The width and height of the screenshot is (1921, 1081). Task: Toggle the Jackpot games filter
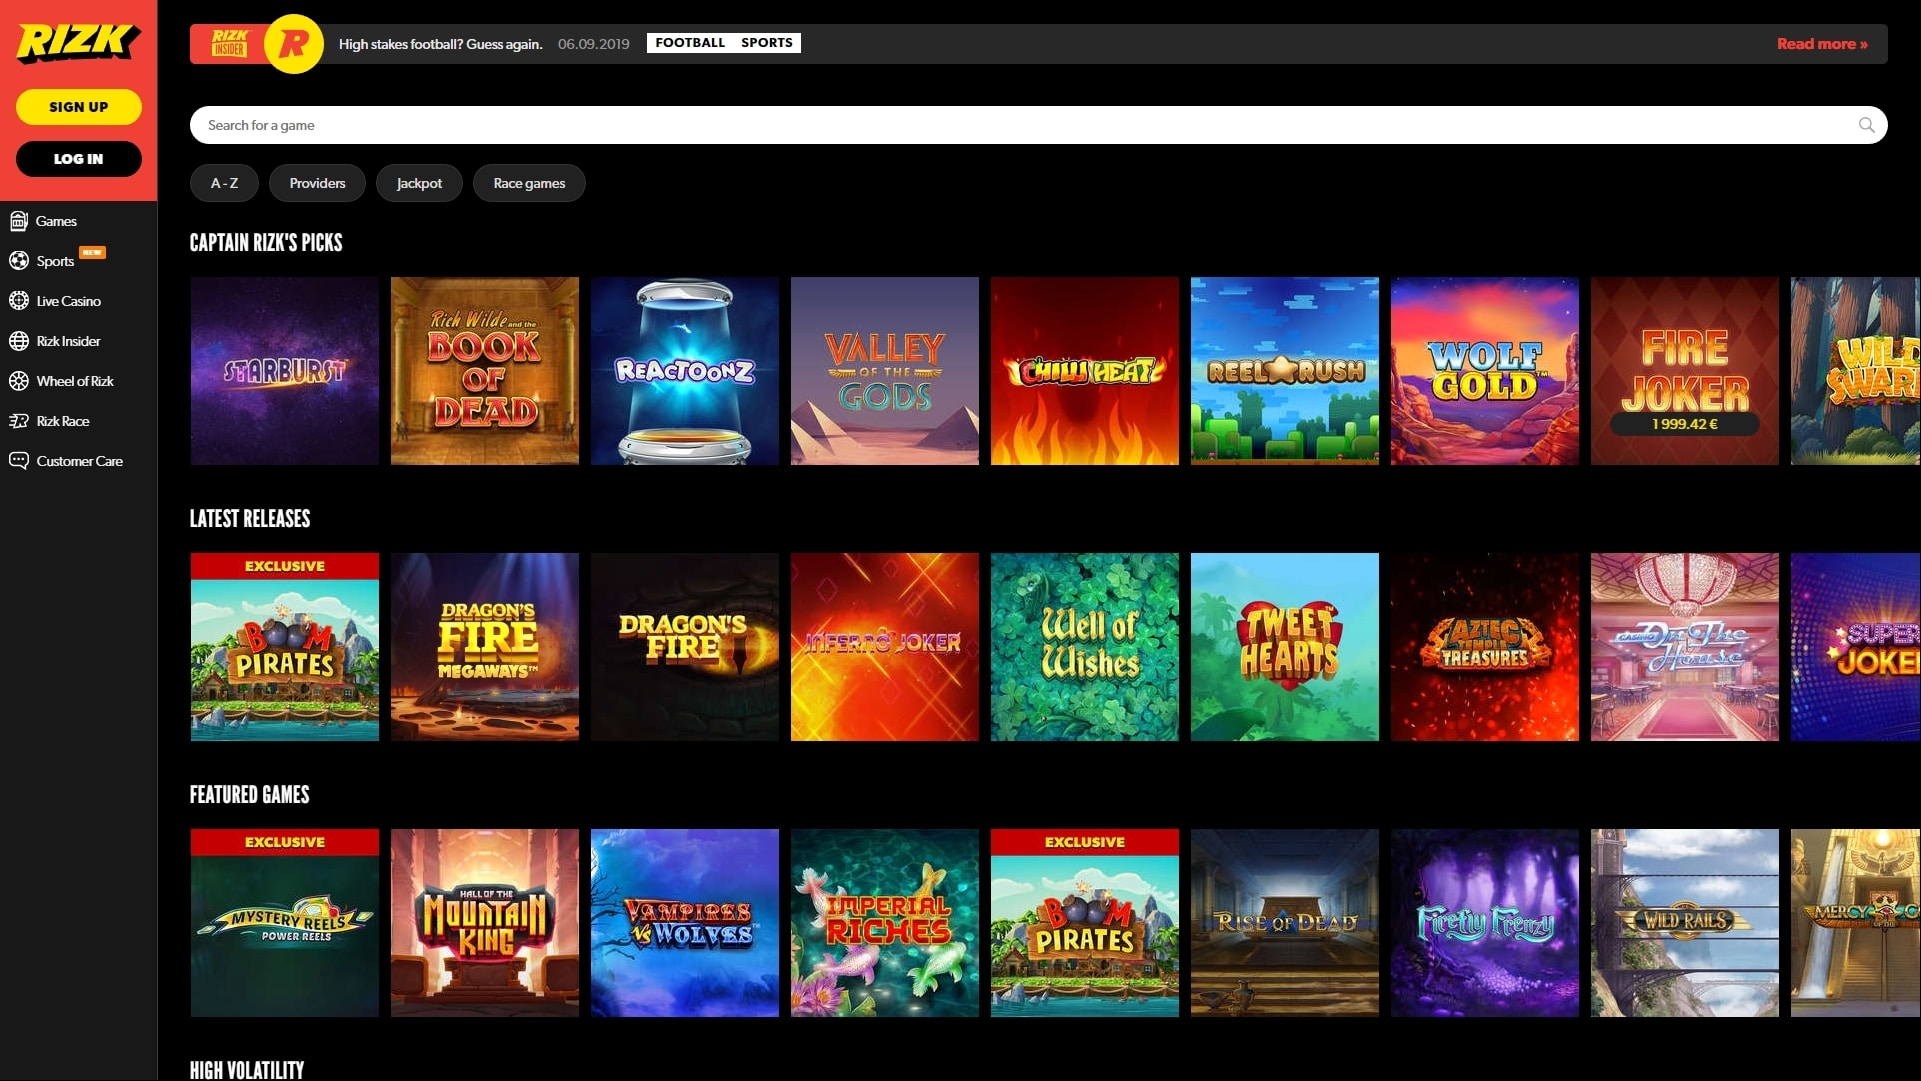(x=419, y=183)
